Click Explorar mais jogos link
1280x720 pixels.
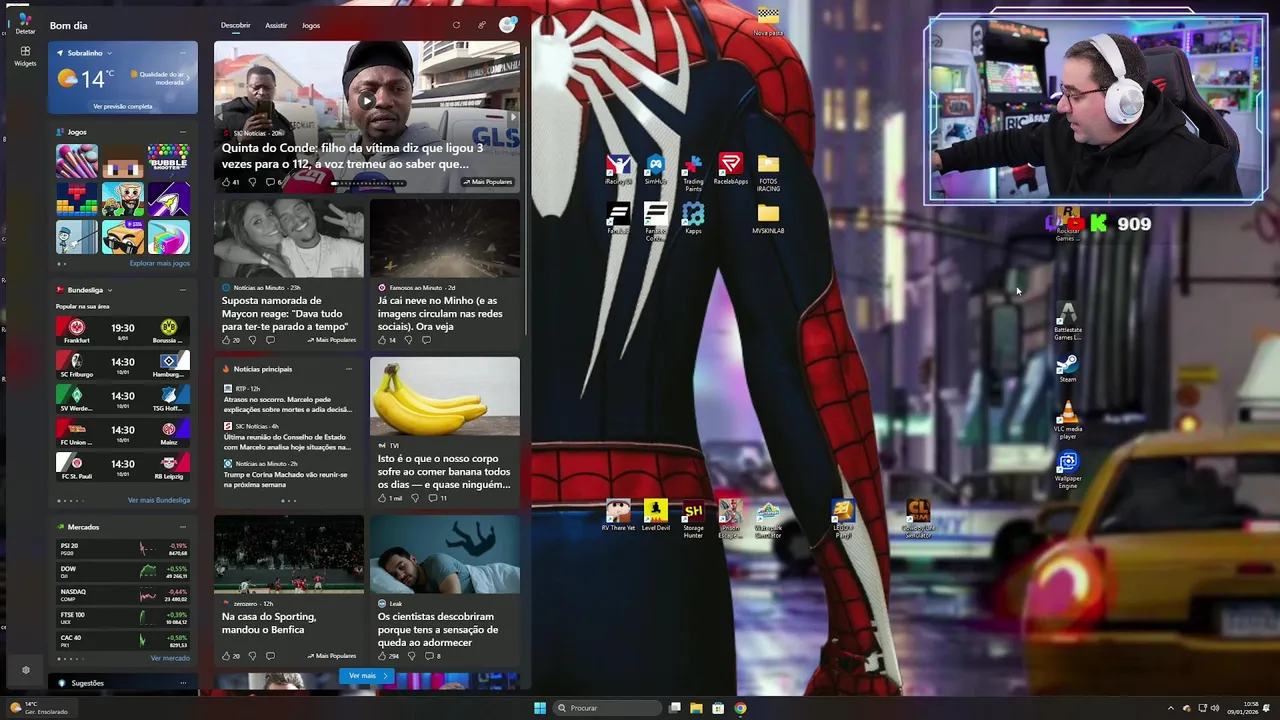point(160,263)
